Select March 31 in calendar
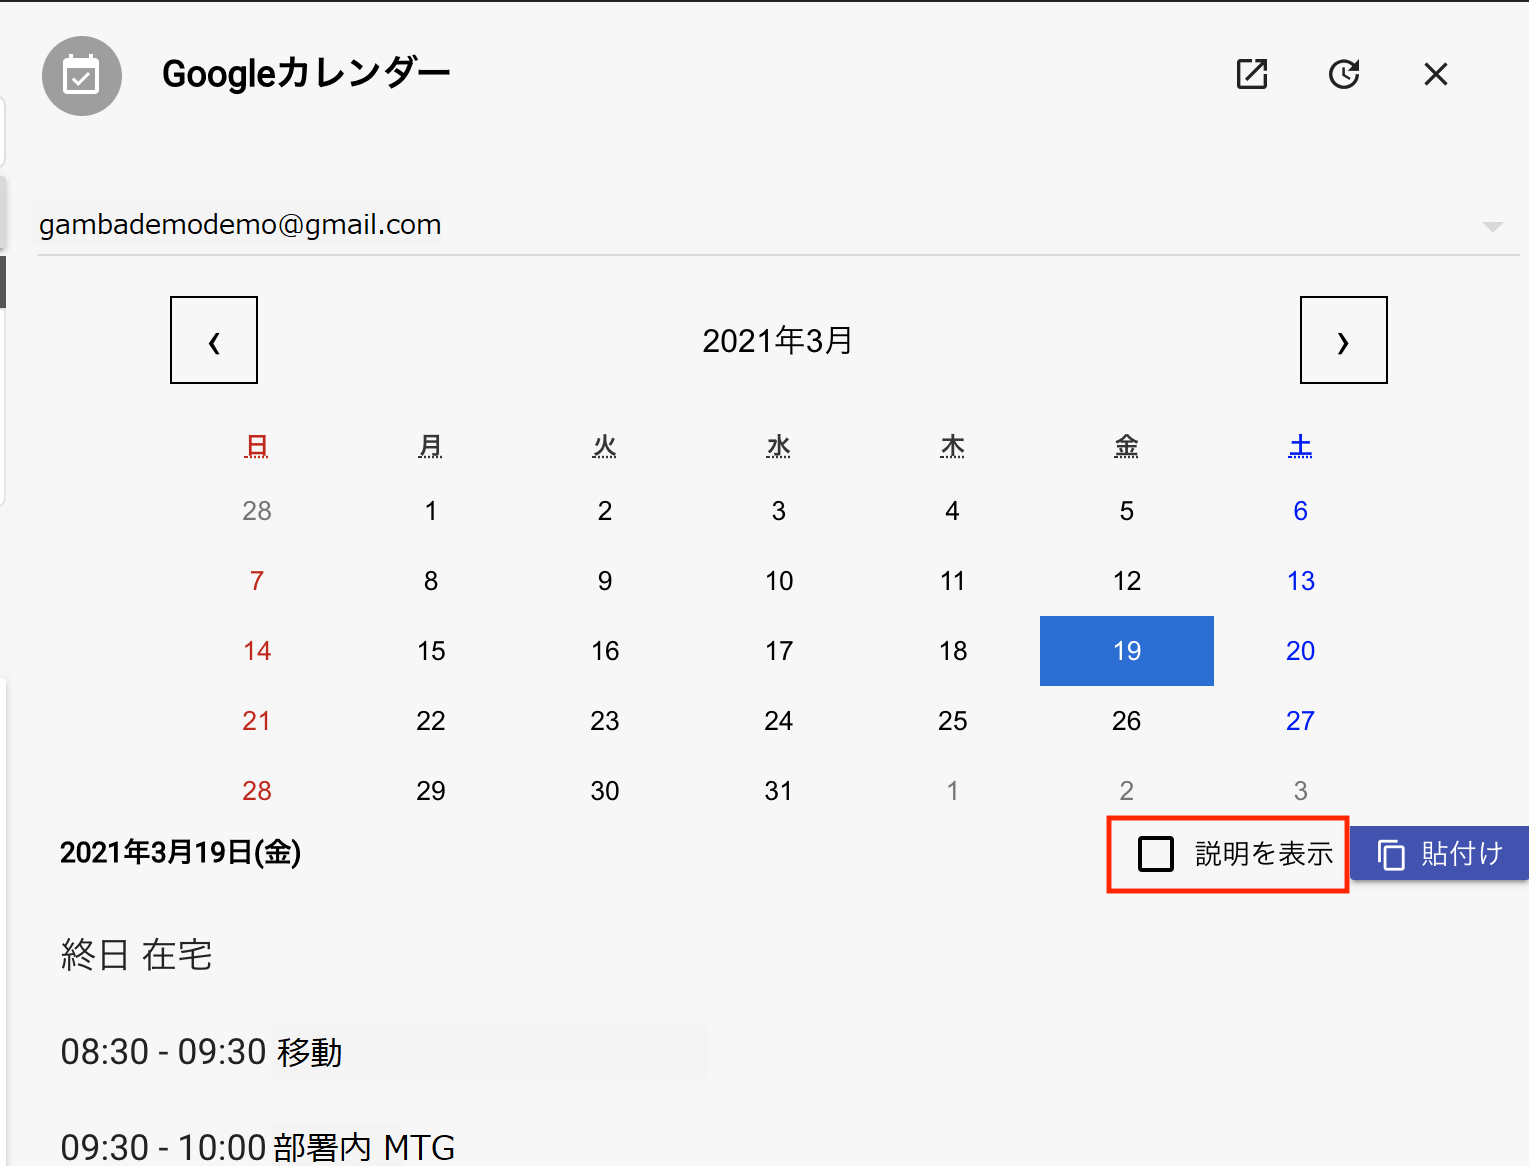 point(778,791)
